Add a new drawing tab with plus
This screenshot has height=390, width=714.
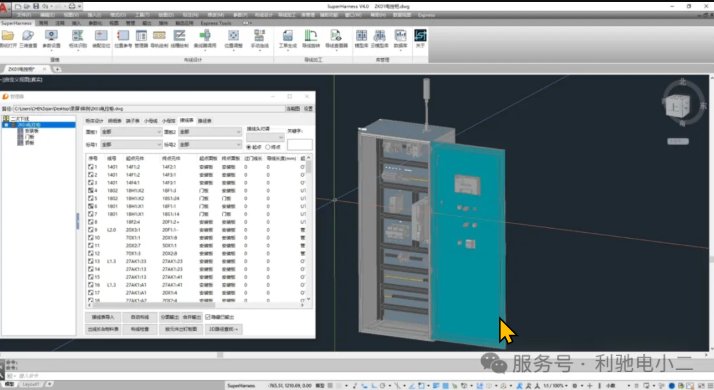pyautogui.click(x=57, y=69)
